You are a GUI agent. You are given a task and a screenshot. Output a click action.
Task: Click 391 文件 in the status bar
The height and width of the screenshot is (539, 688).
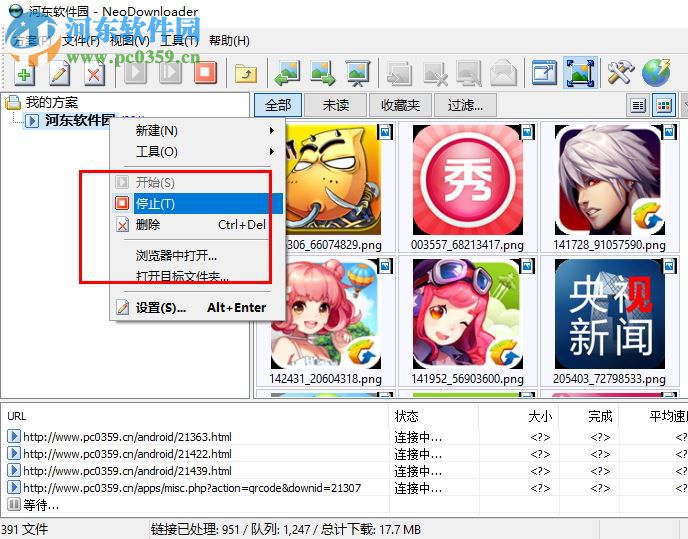pos(25,529)
